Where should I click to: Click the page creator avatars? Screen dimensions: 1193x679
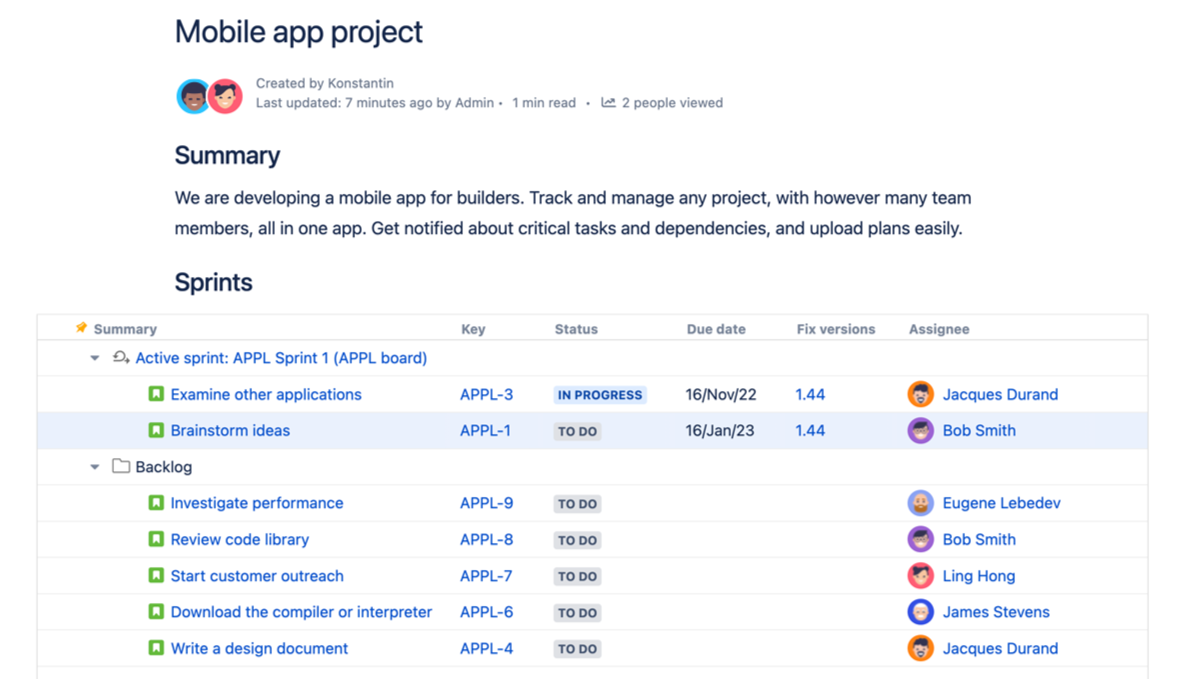[x=210, y=96]
